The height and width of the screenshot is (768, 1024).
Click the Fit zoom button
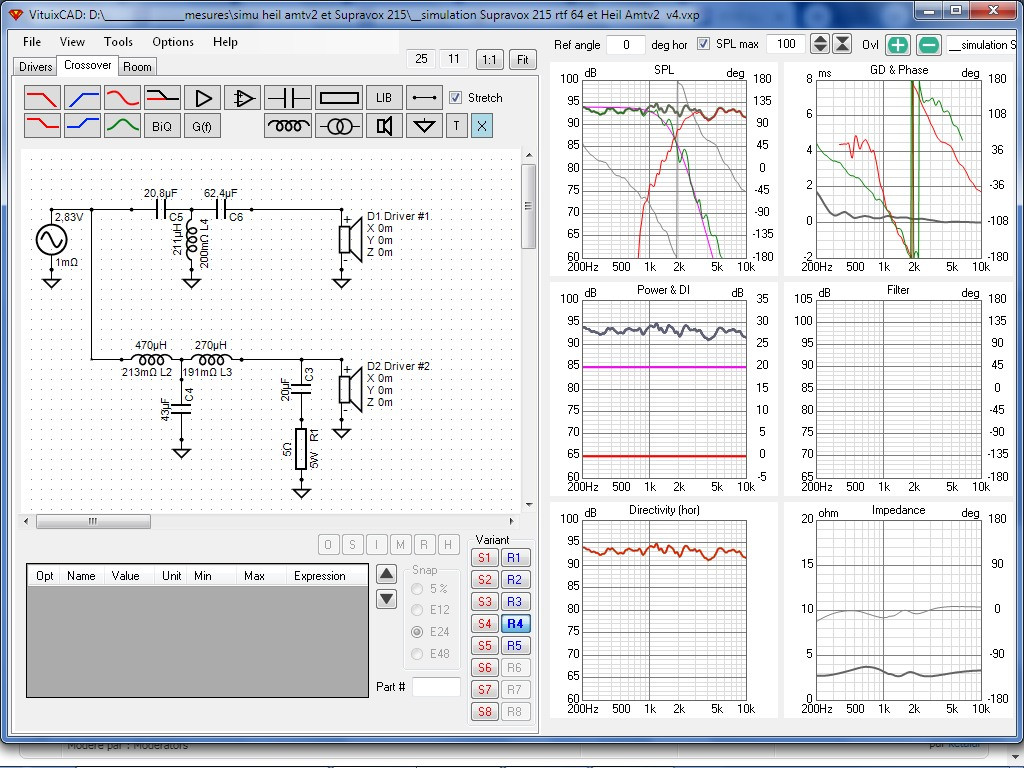click(522, 59)
